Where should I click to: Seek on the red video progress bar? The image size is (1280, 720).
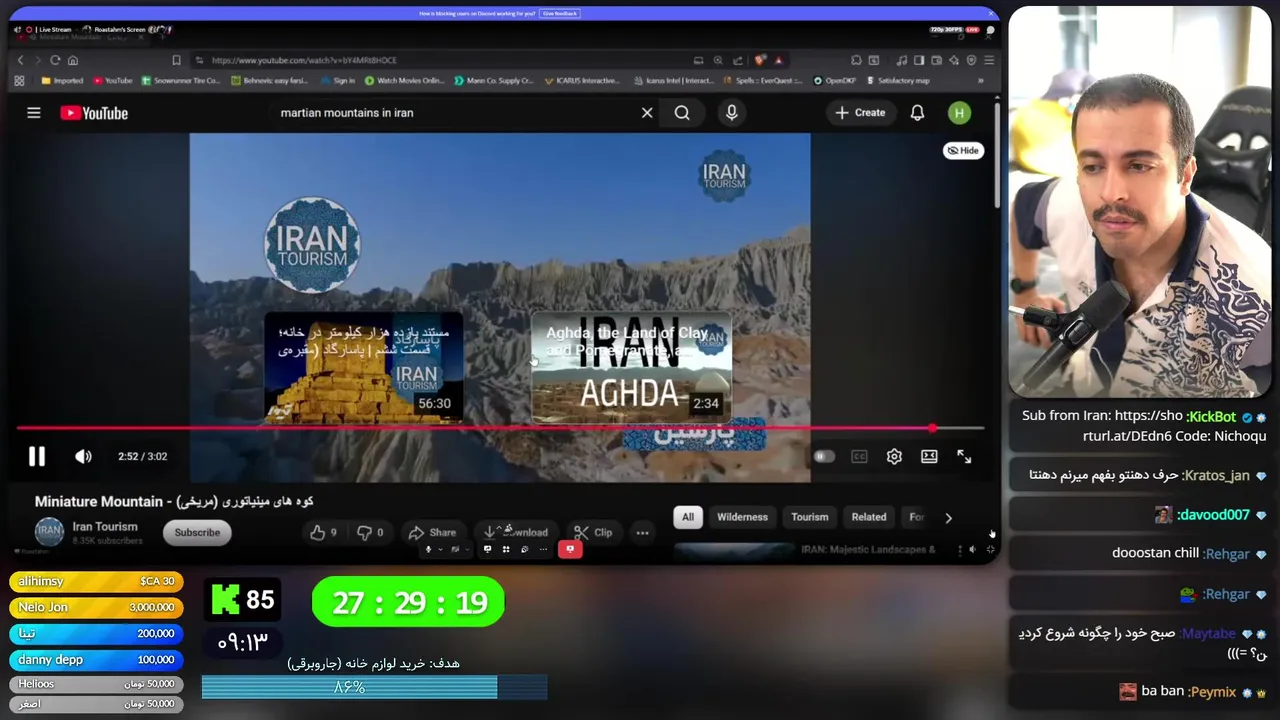coord(500,428)
